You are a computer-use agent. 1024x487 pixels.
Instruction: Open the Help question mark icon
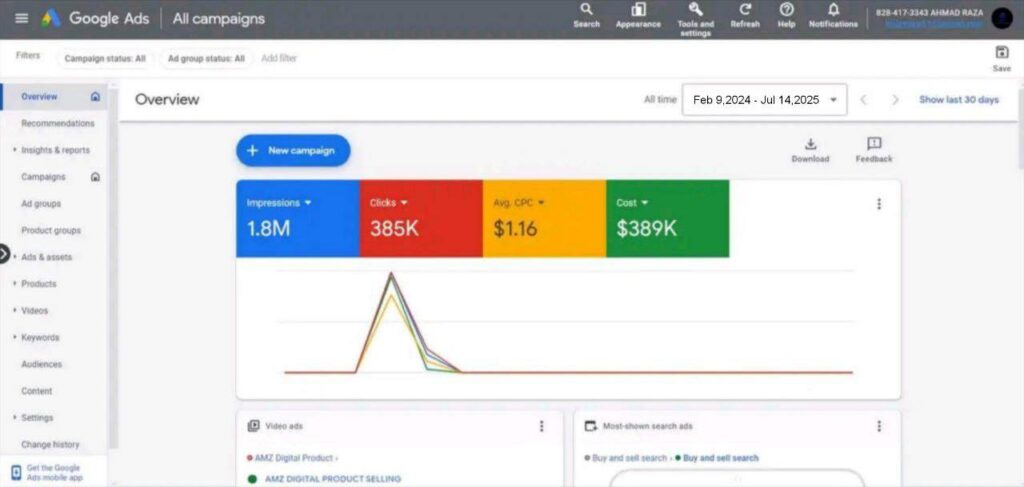pyautogui.click(x=786, y=10)
